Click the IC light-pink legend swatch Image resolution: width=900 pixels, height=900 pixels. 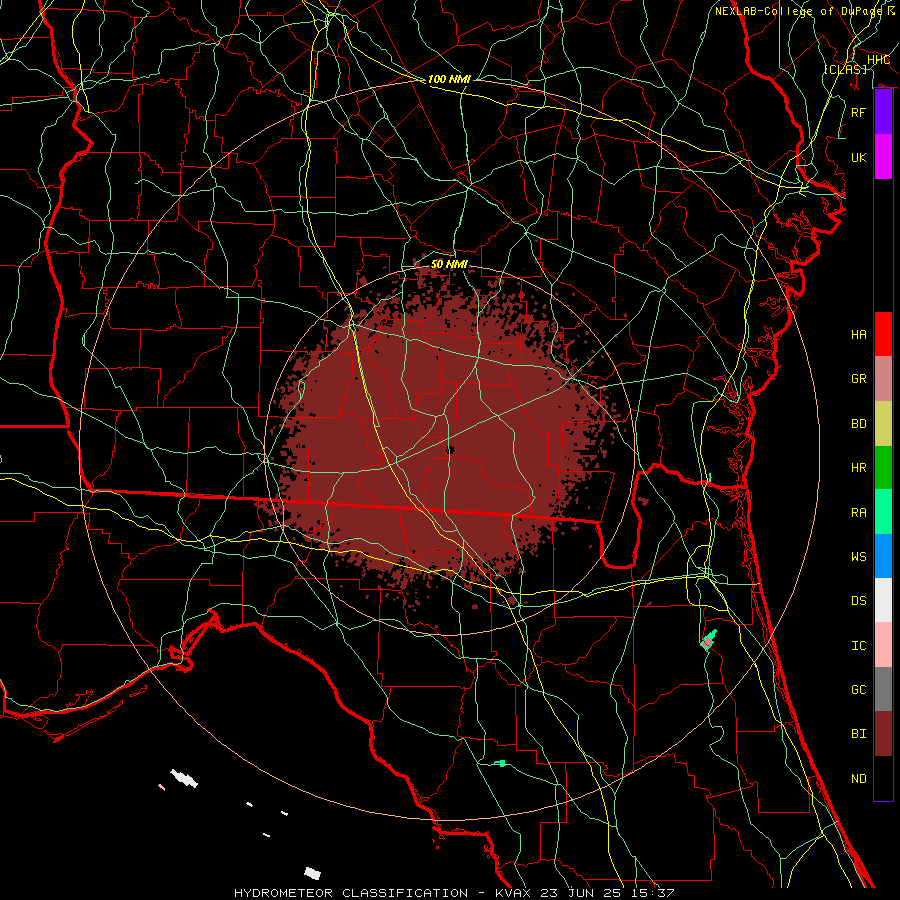pos(883,645)
